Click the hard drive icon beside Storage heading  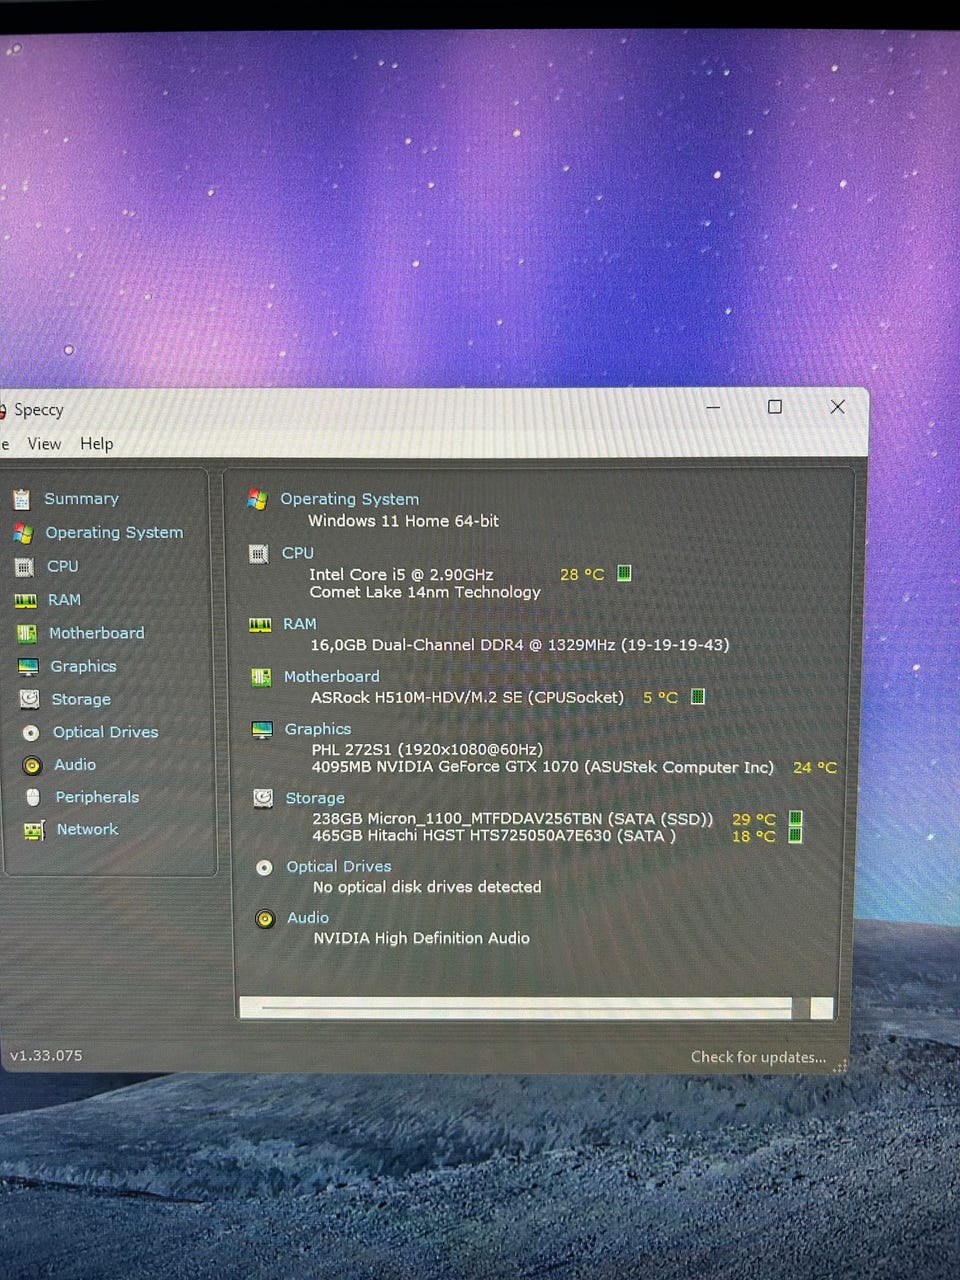point(263,798)
